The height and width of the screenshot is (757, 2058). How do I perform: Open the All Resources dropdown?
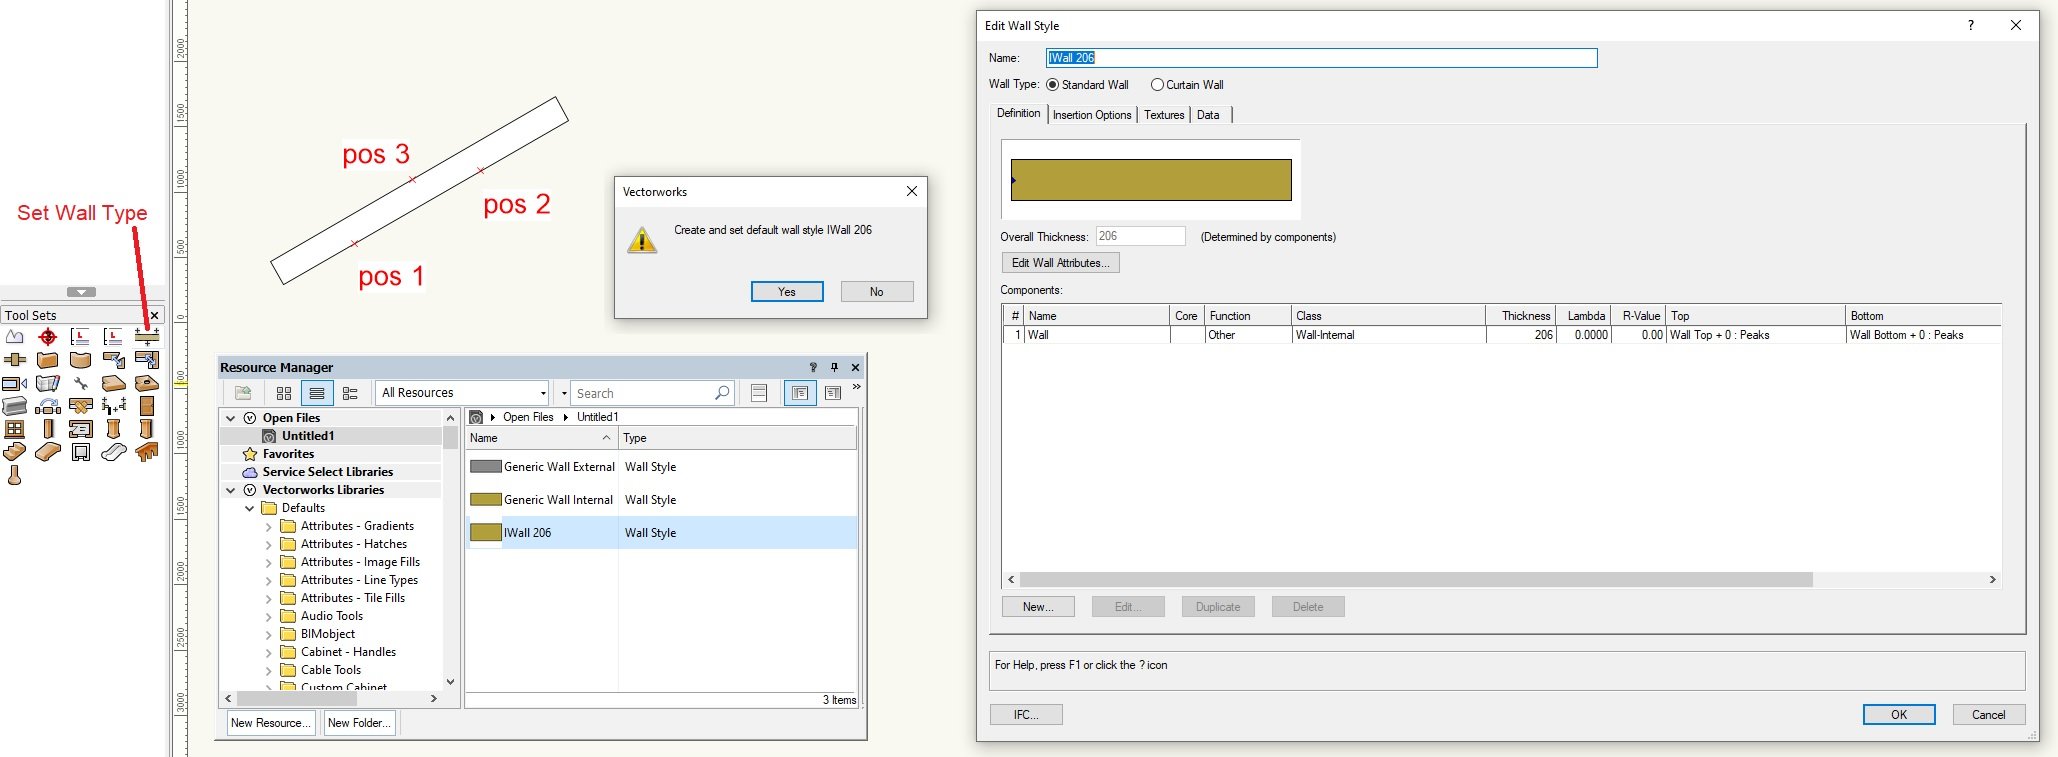coord(463,393)
